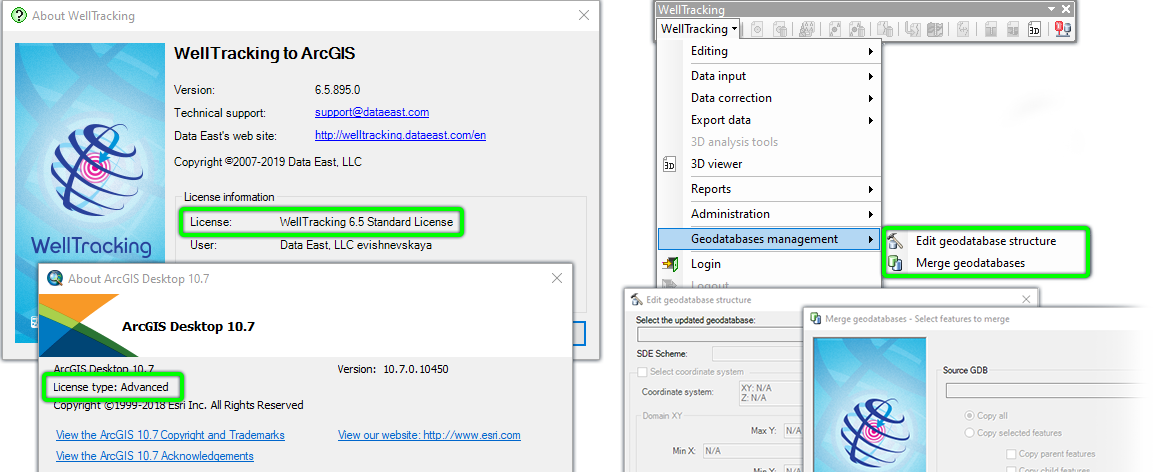This screenshot has width=1153, height=472.
Task: Click the License type: Advanced text
Action: (x=111, y=387)
